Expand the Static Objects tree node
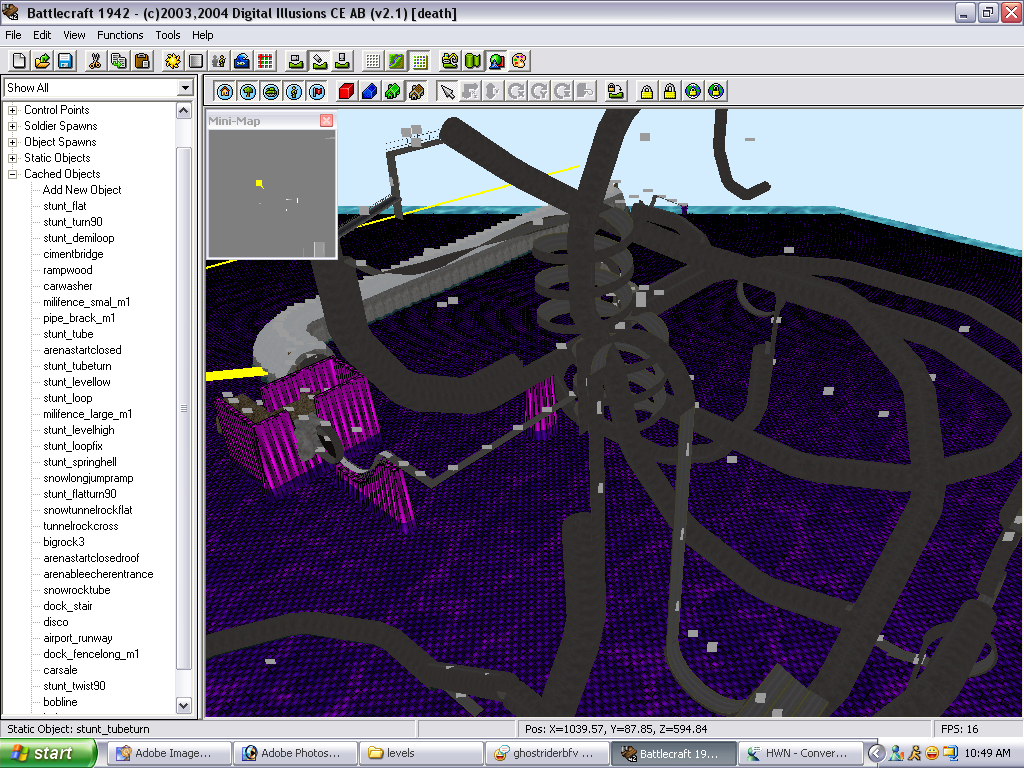1024x768 pixels. click(12, 158)
